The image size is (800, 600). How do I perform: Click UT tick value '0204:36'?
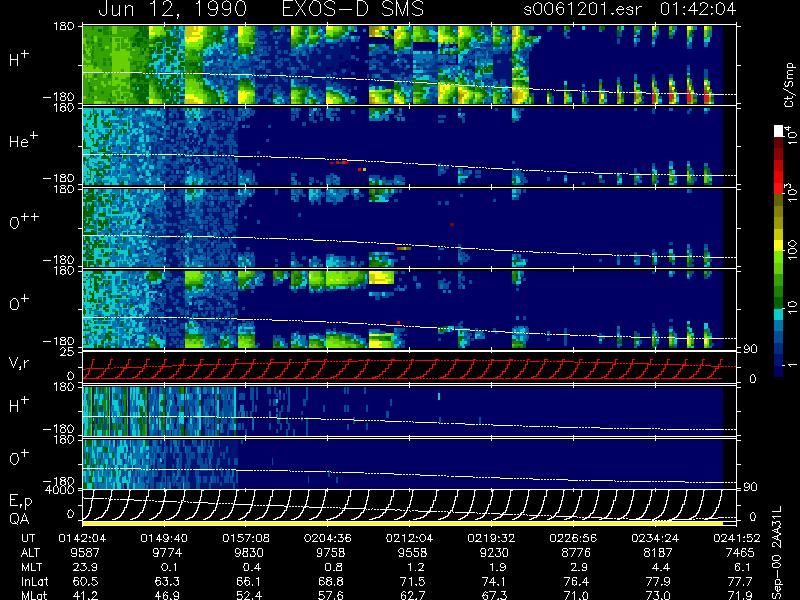[x=328, y=538]
